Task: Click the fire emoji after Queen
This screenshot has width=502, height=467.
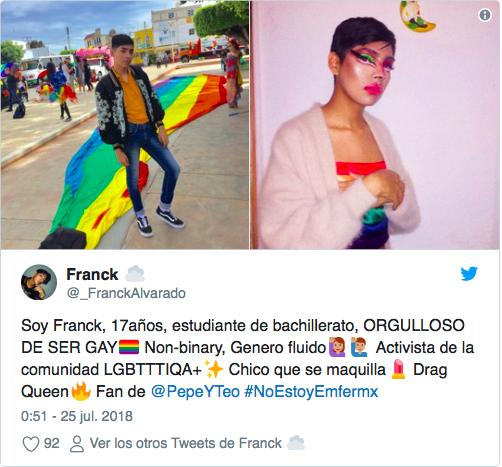Action: click(81, 391)
